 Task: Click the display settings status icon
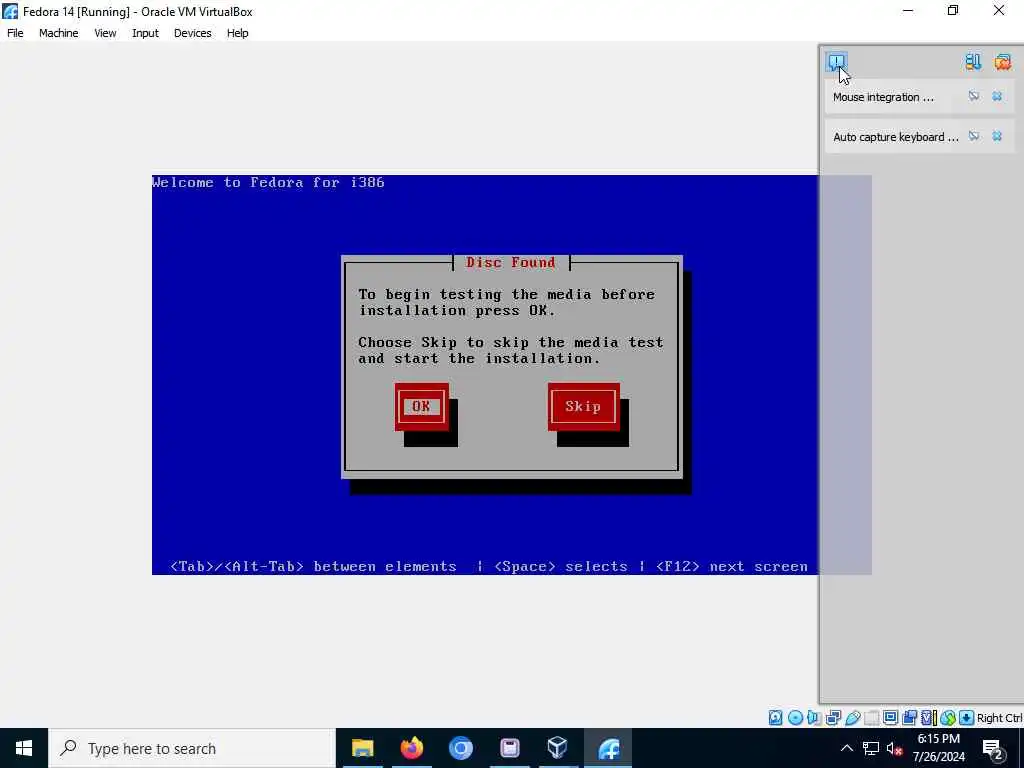[890, 718]
